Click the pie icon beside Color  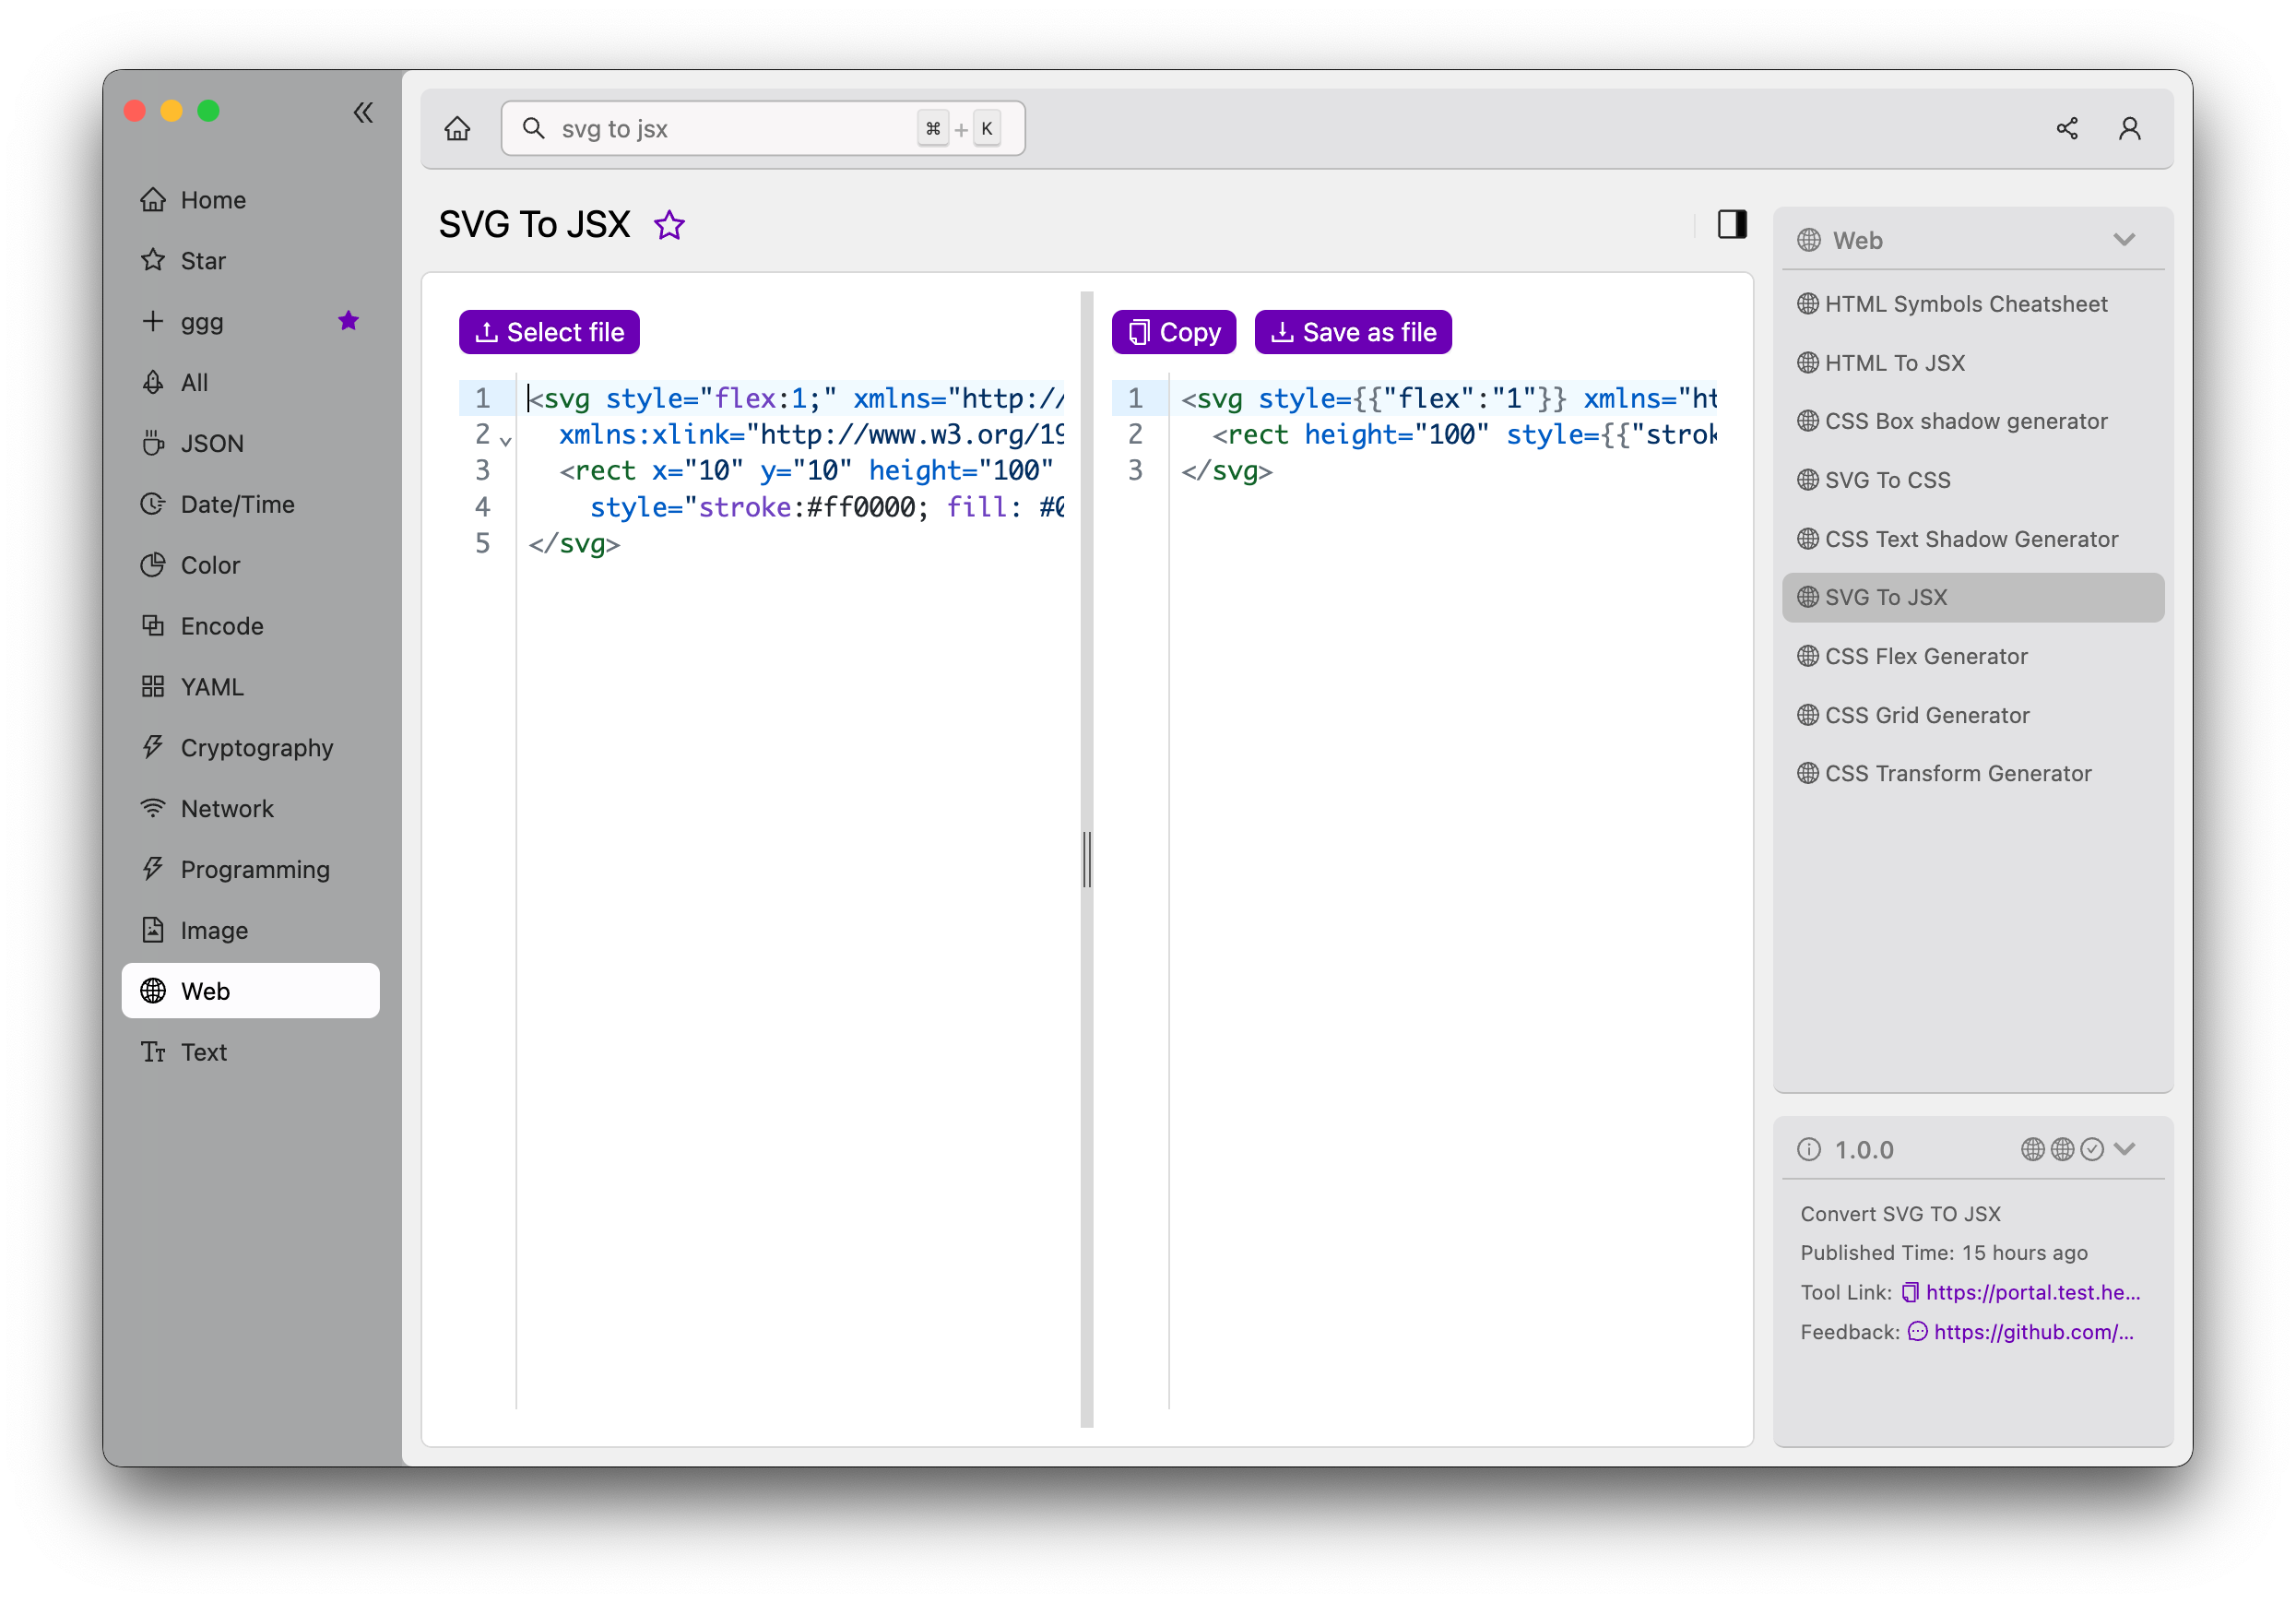click(x=152, y=565)
